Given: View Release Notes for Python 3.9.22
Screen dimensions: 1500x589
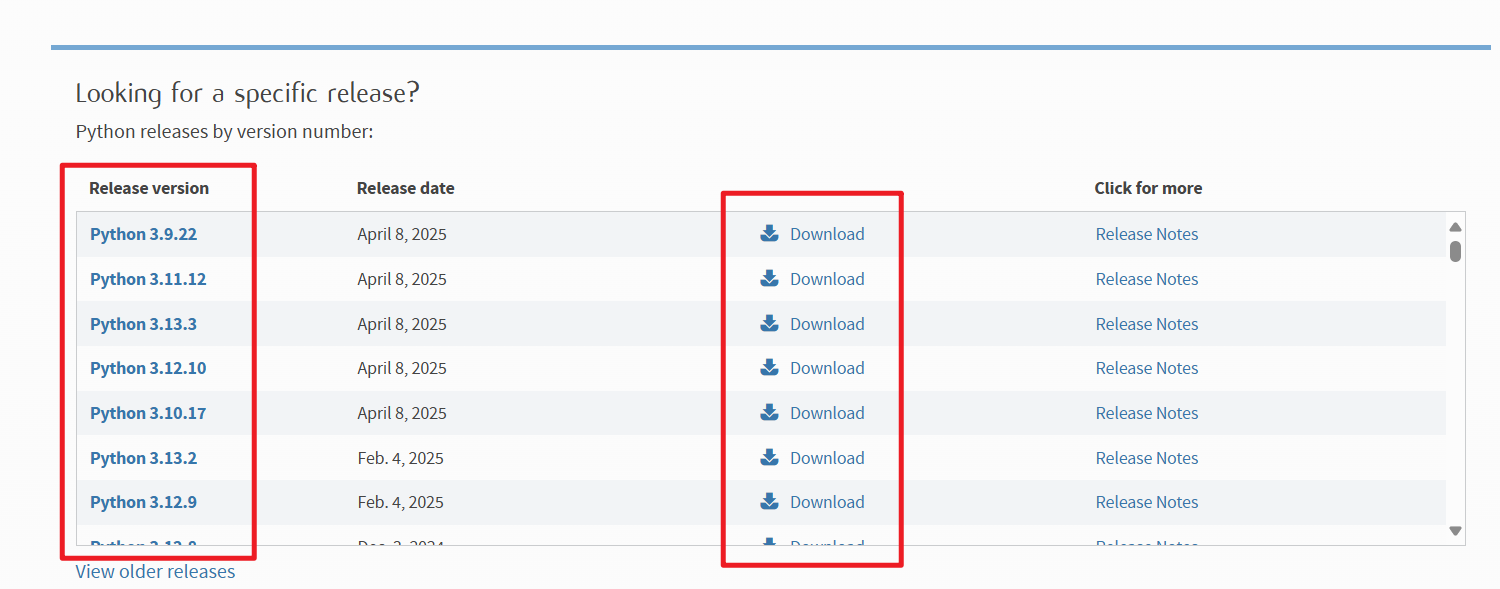Looking at the screenshot, I should coord(1147,234).
